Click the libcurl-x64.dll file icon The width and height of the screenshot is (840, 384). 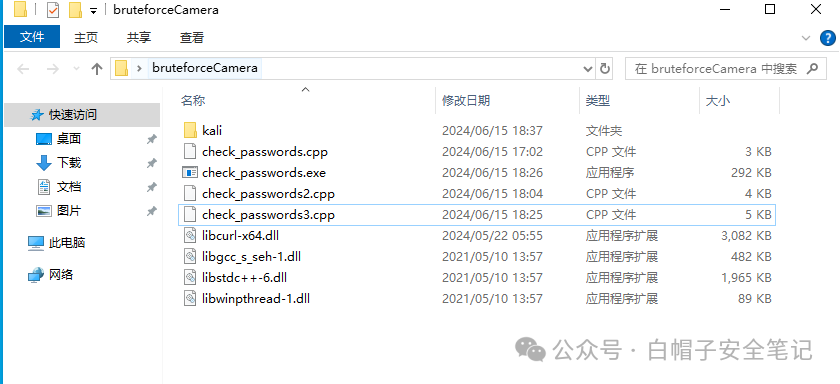(190, 236)
